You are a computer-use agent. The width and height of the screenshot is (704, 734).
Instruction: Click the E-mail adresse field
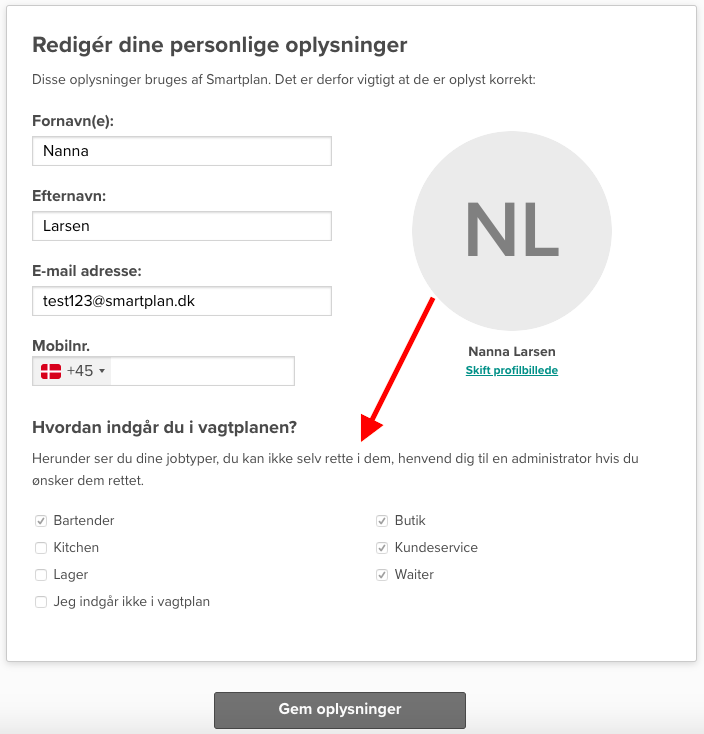182,300
